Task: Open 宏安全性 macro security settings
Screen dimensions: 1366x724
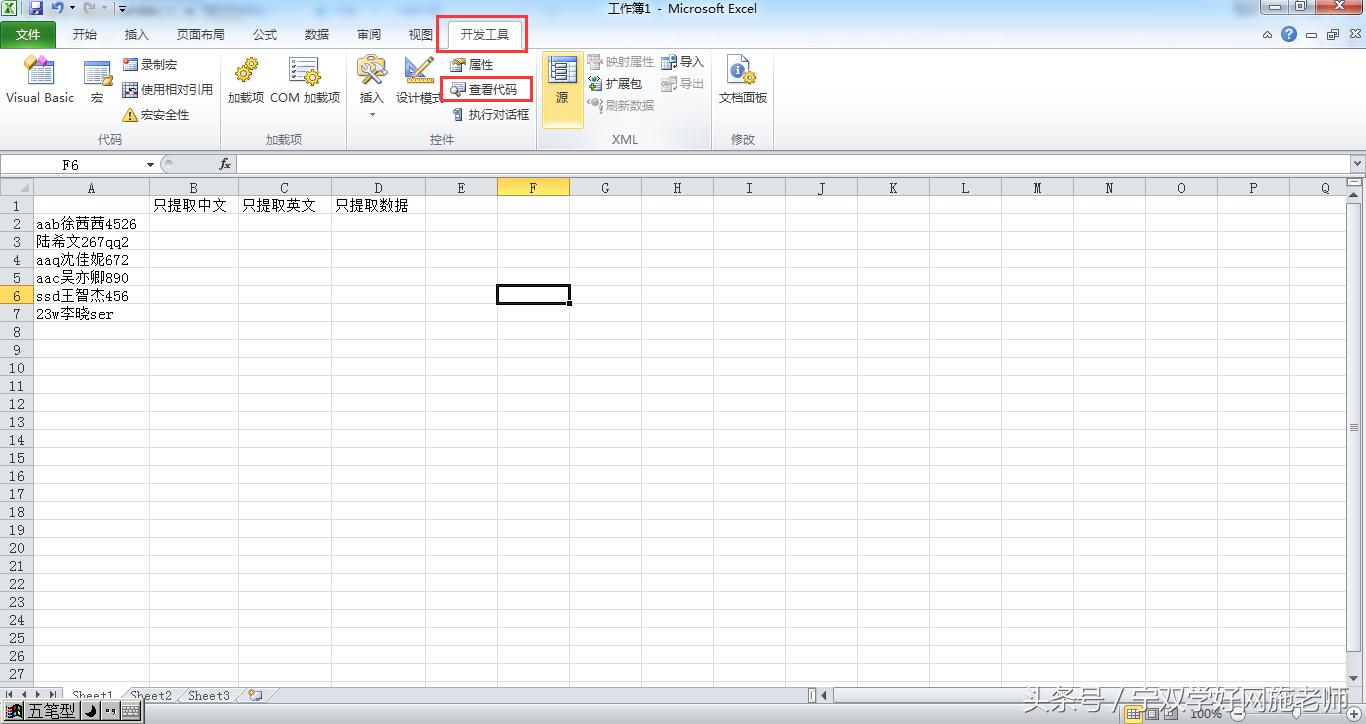Action: coord(156,115)
